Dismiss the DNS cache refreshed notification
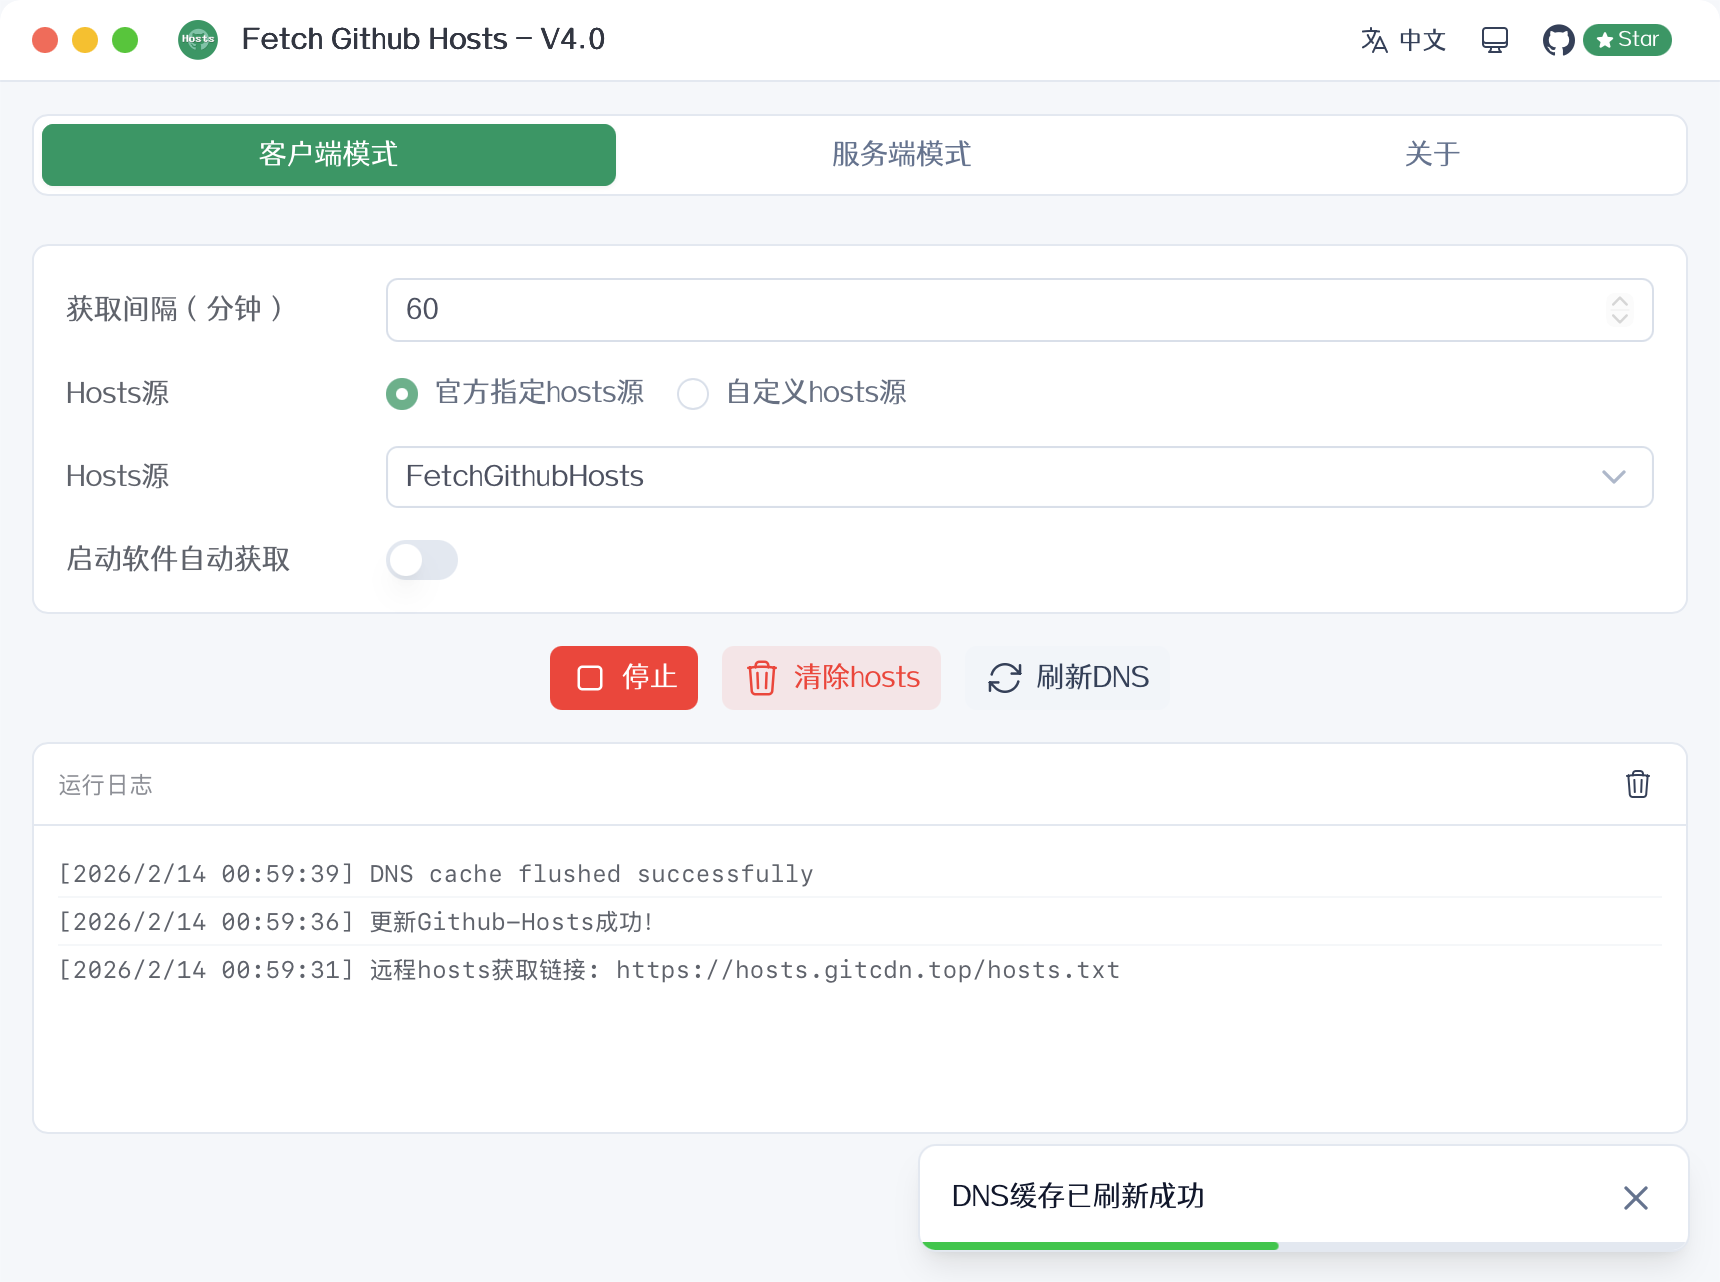 [1636, 1197]
